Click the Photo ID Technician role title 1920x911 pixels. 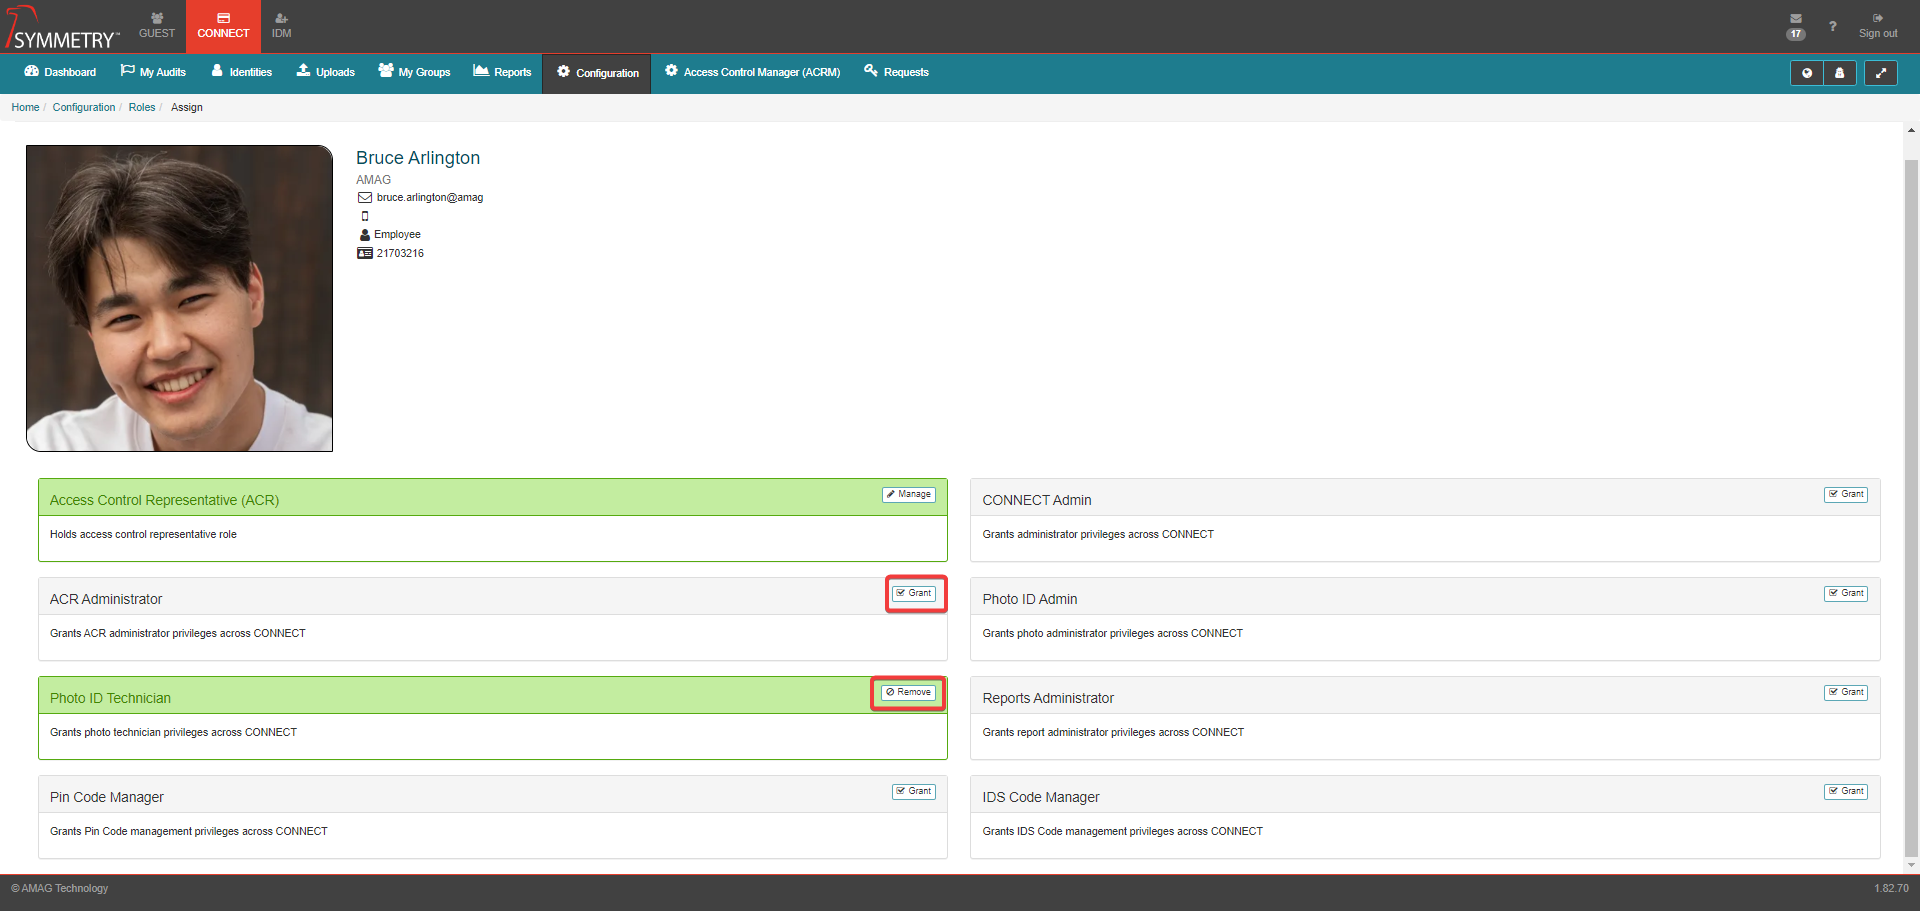[x=110, y=698]
